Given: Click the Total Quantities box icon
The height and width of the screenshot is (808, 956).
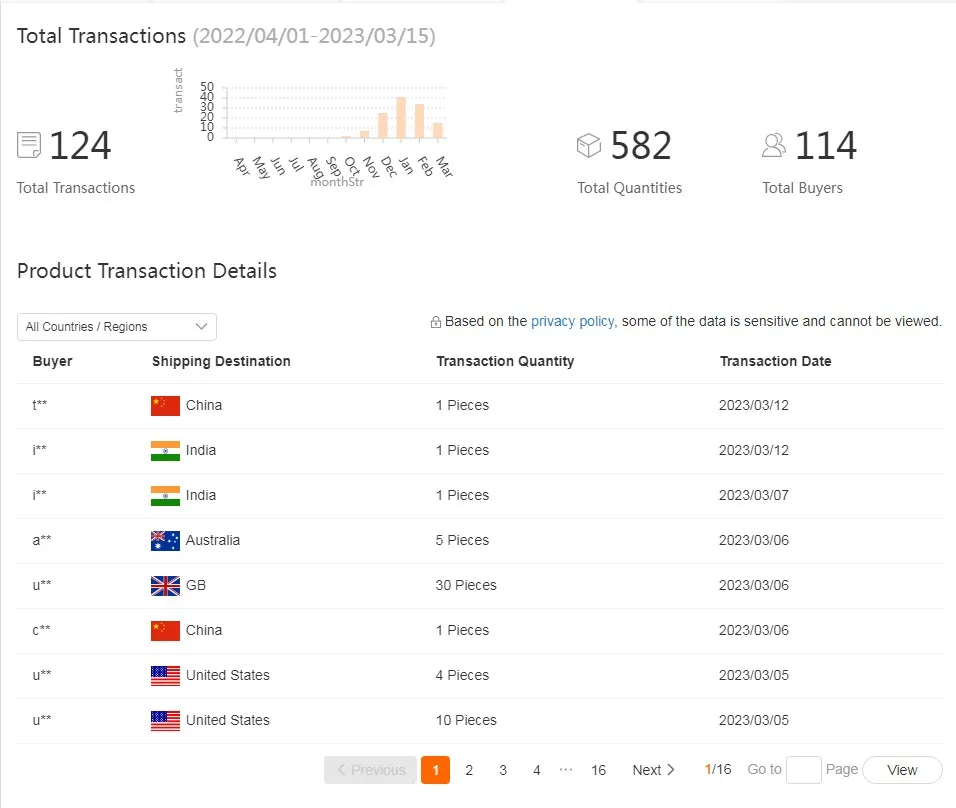Looking at the screenshot, I should pos(589,145).
